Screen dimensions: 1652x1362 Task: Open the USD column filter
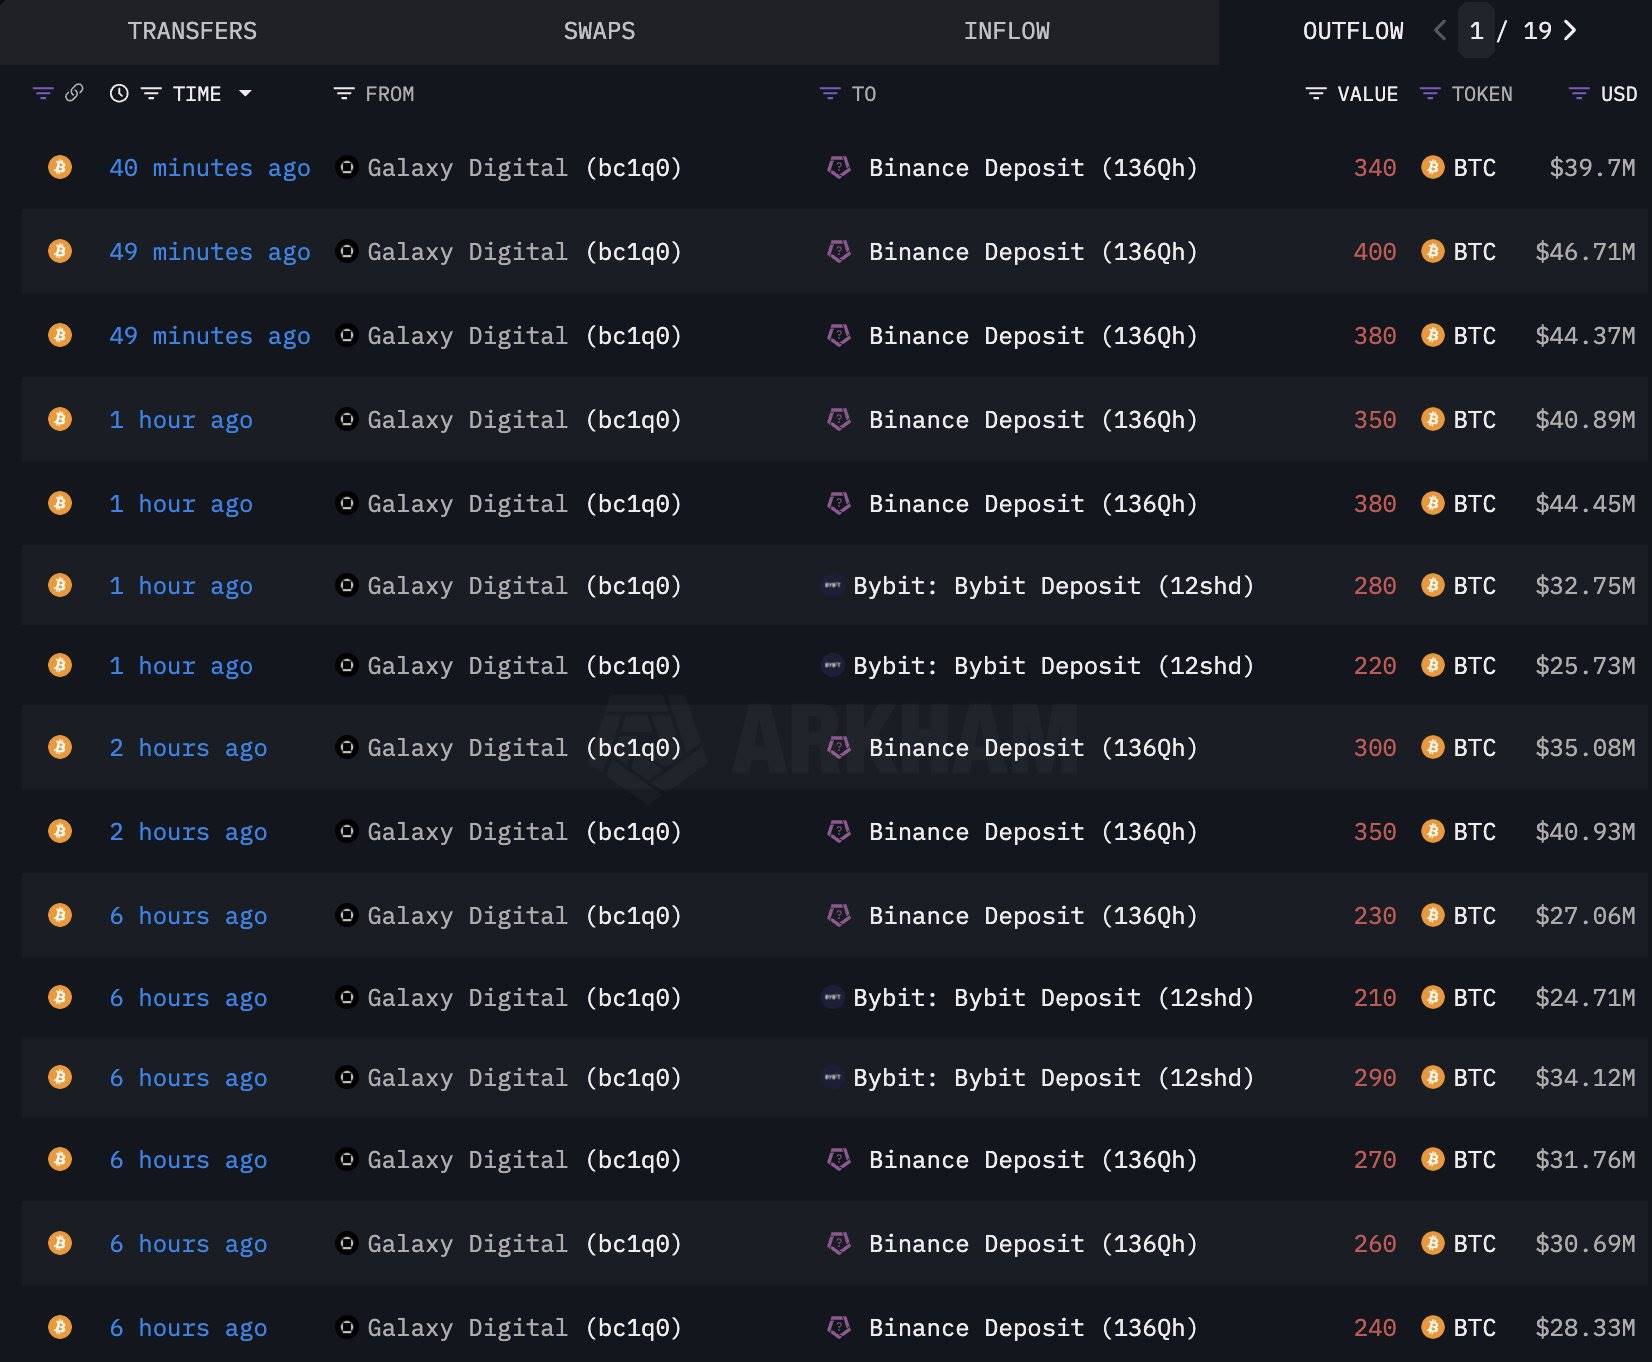tap(1579, 93)
